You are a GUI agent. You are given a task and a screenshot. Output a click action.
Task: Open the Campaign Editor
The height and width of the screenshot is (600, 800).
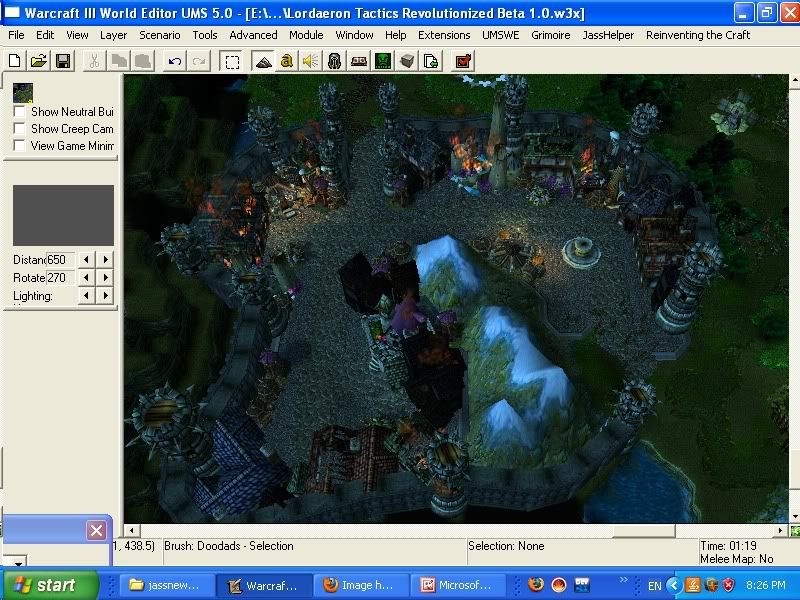pos(359,61)
